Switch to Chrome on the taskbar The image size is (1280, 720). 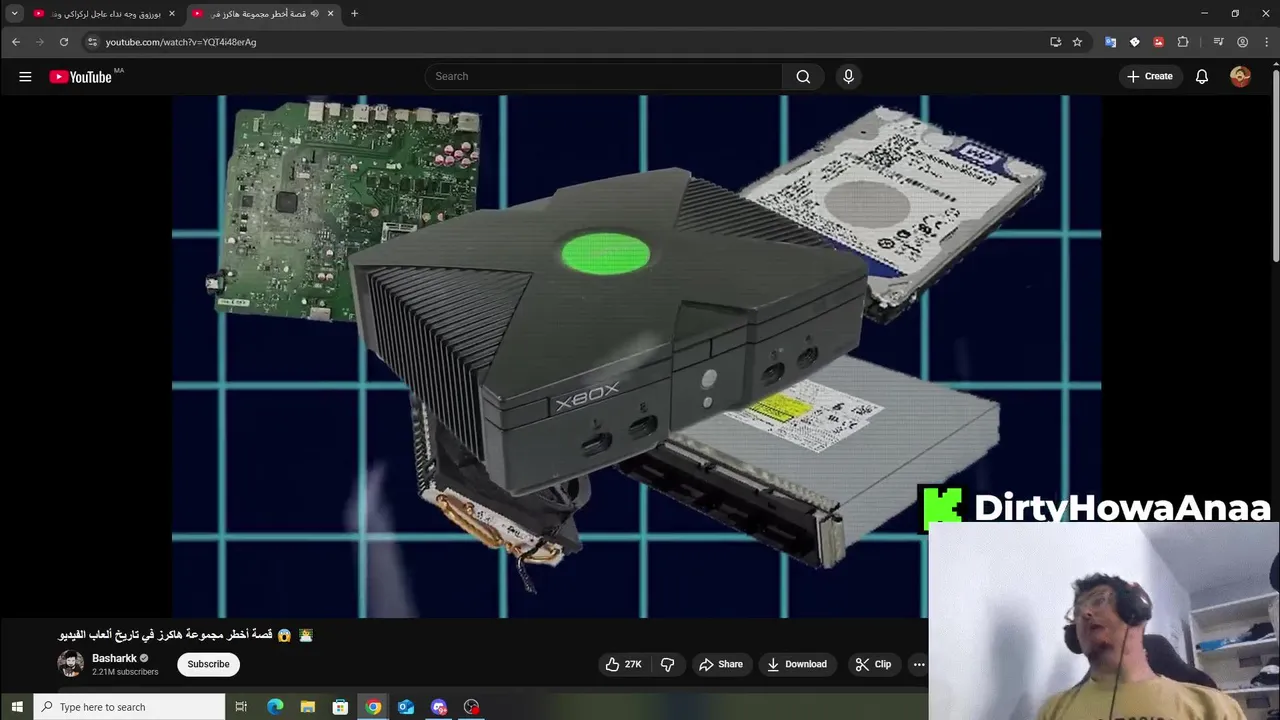[373, 707]
